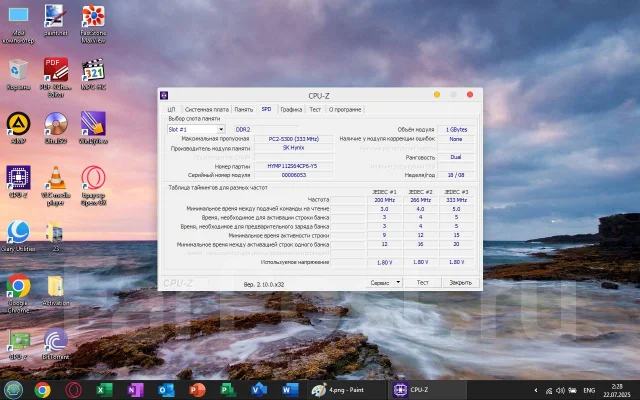This screenshot has height=400, width=640.
Task: Launch Opera GX browser desktop shortcut
Action: click(93, 186)
